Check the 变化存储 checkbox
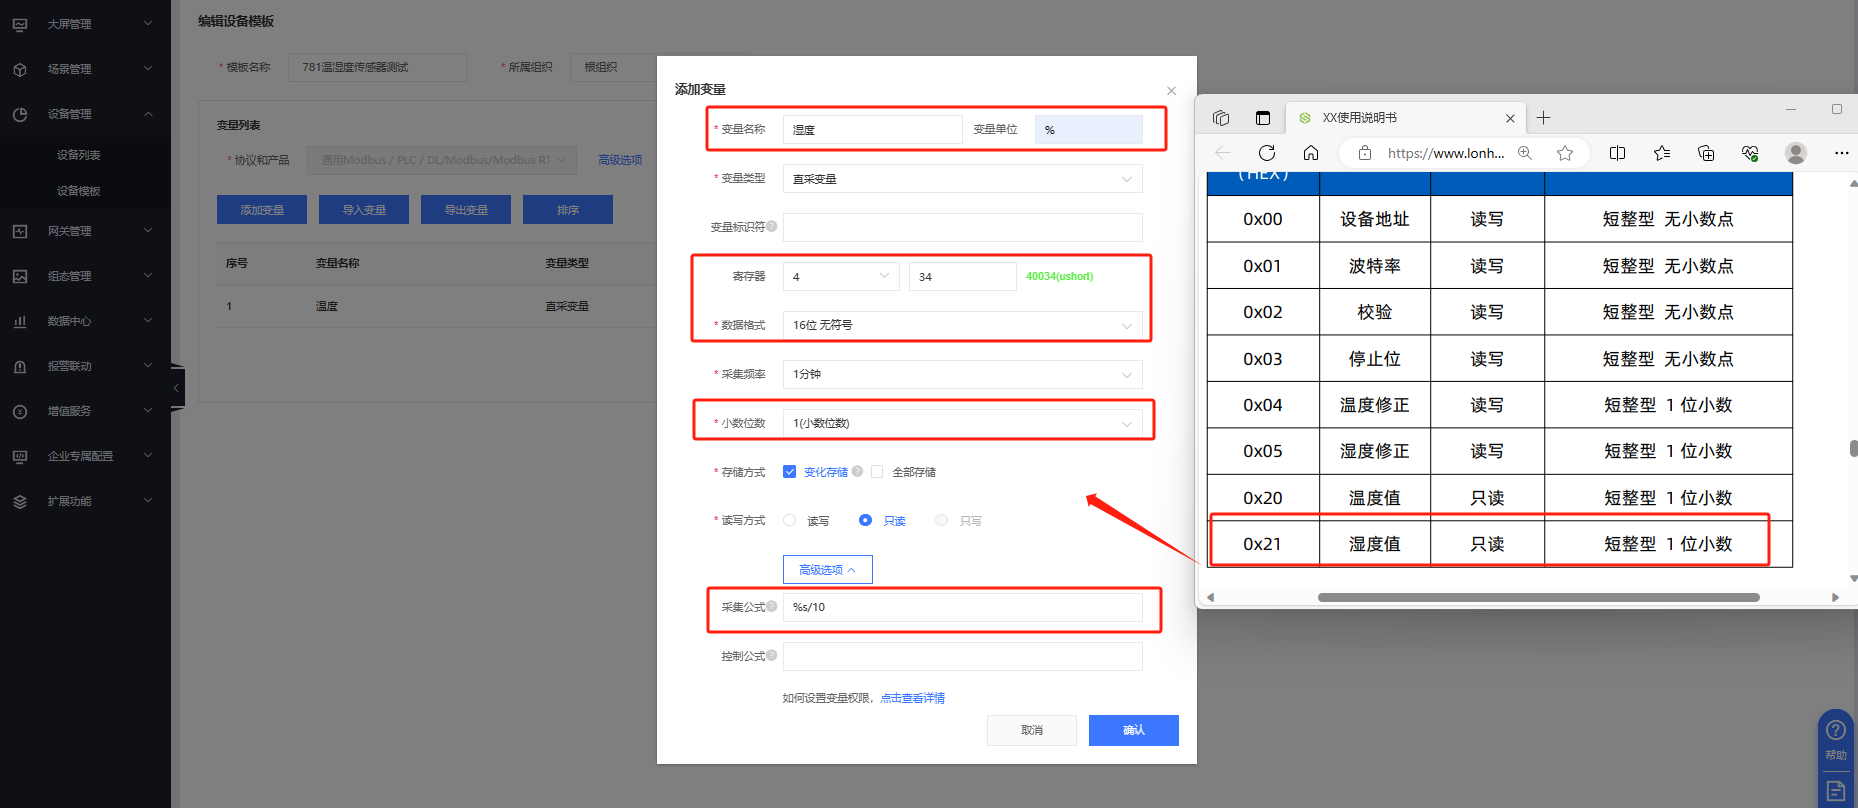Image resolution: width=1858 pixels, height=808 pixels. click(790, 472)
